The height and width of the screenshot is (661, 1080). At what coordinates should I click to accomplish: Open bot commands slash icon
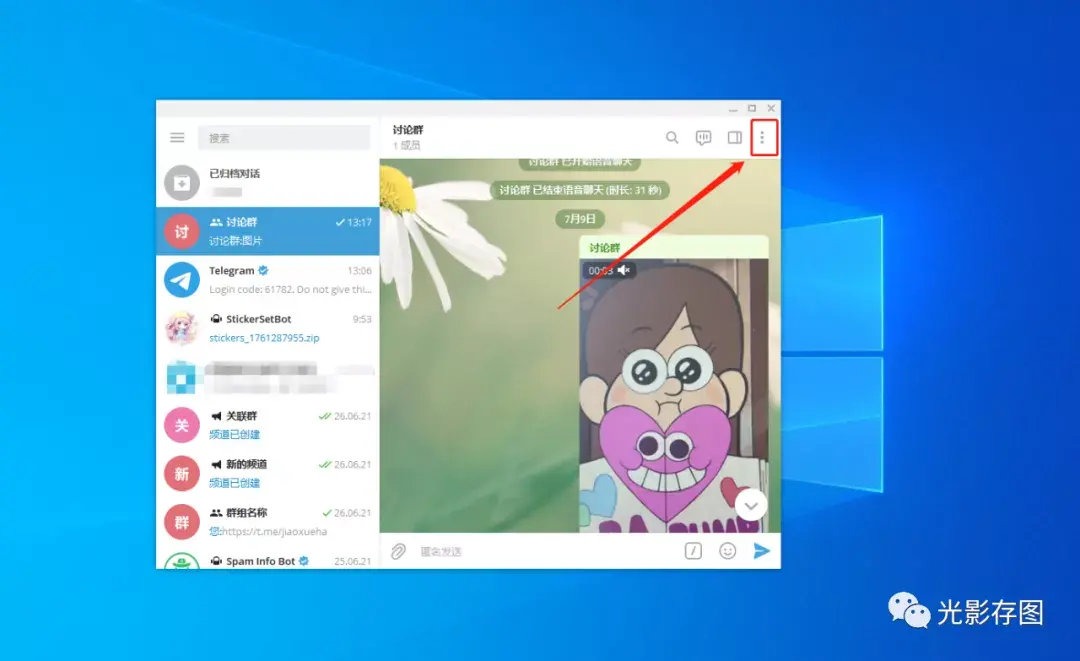[693, 552]
